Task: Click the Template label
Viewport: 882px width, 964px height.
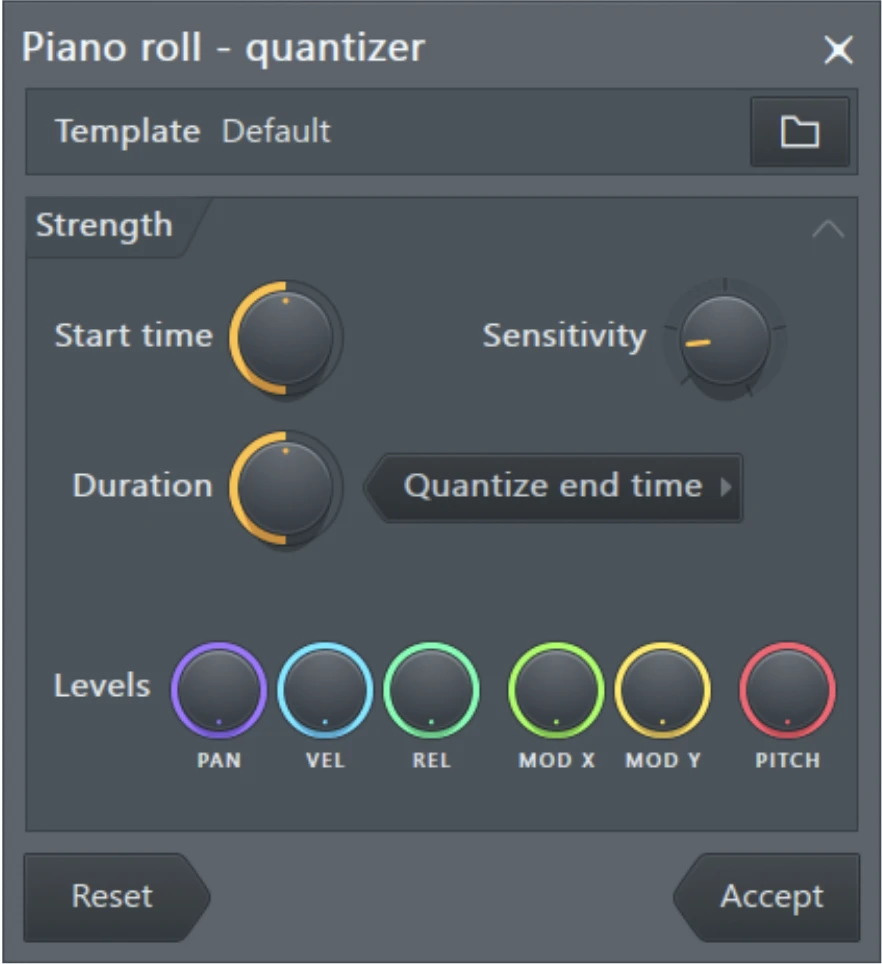Action: pyautogui.click(x=127, y=132)
